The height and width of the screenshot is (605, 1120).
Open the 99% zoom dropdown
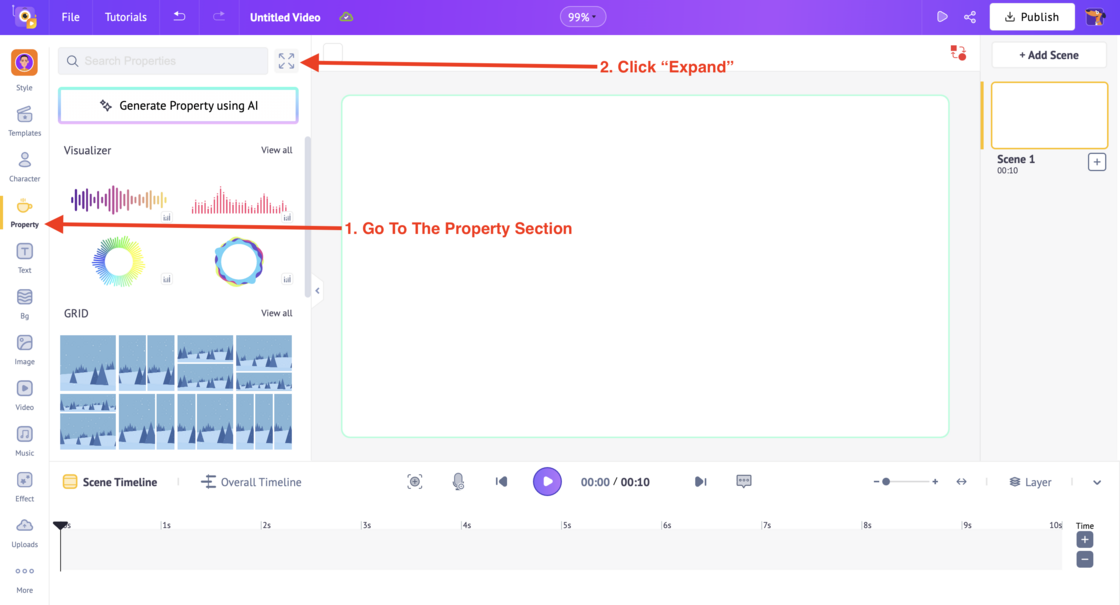pyautogui.click(x=582, y=17)
